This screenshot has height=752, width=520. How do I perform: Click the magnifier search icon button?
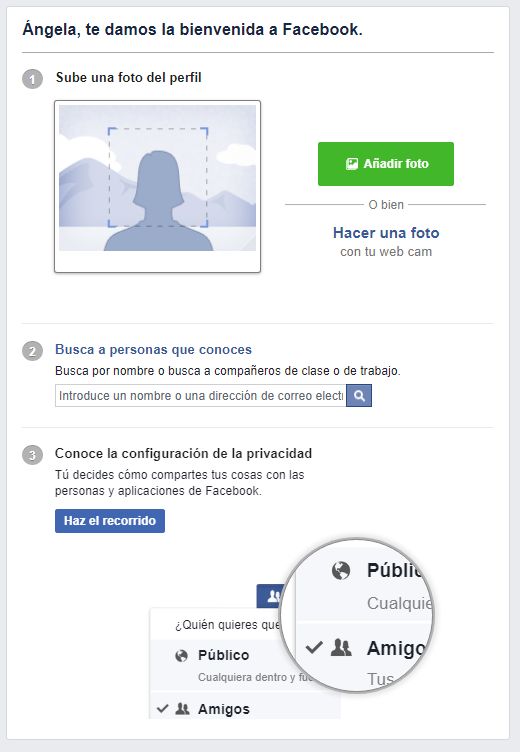tap(359, 396)
